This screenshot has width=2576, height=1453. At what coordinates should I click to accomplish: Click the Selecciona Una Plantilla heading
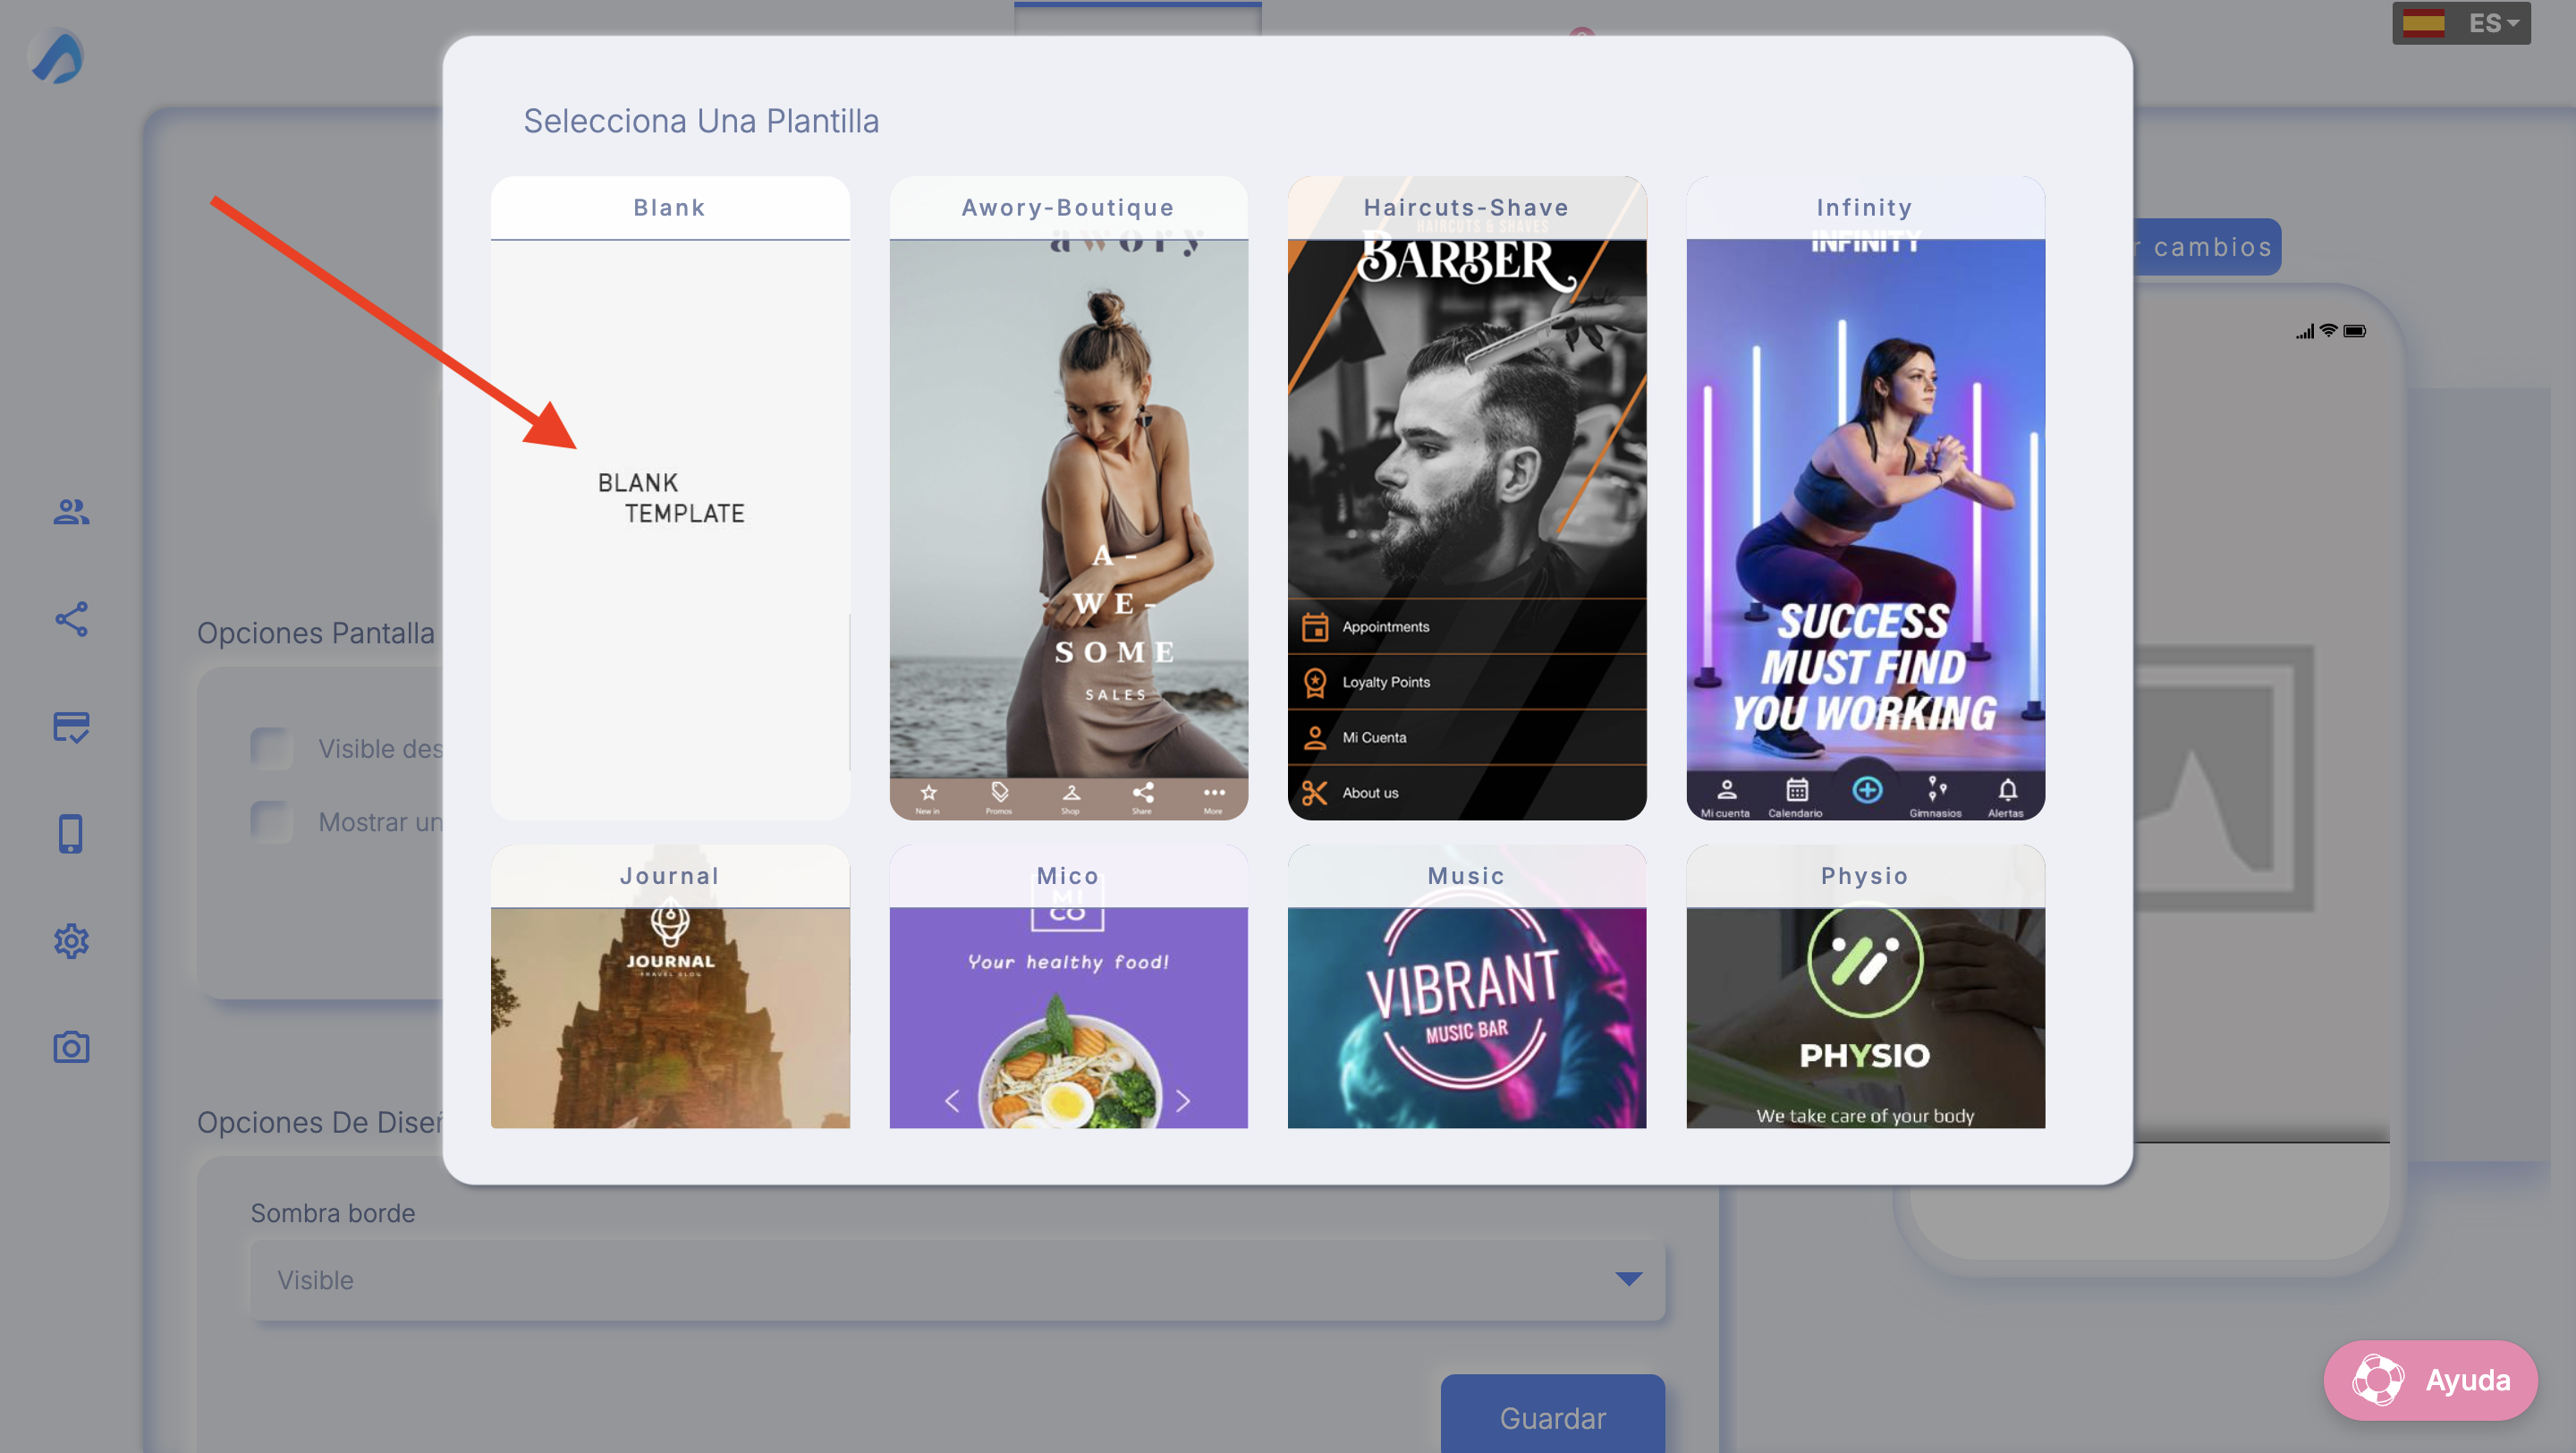click(x=701, y=121)
